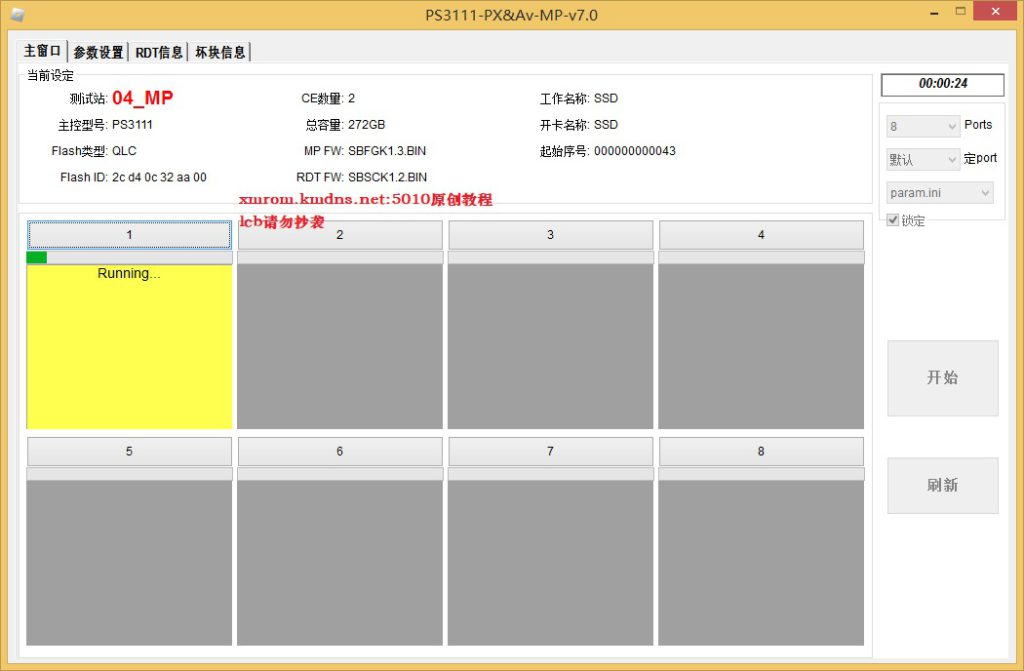Click the 刷新 button
1024x671 pixels.
tap(942, 485)
